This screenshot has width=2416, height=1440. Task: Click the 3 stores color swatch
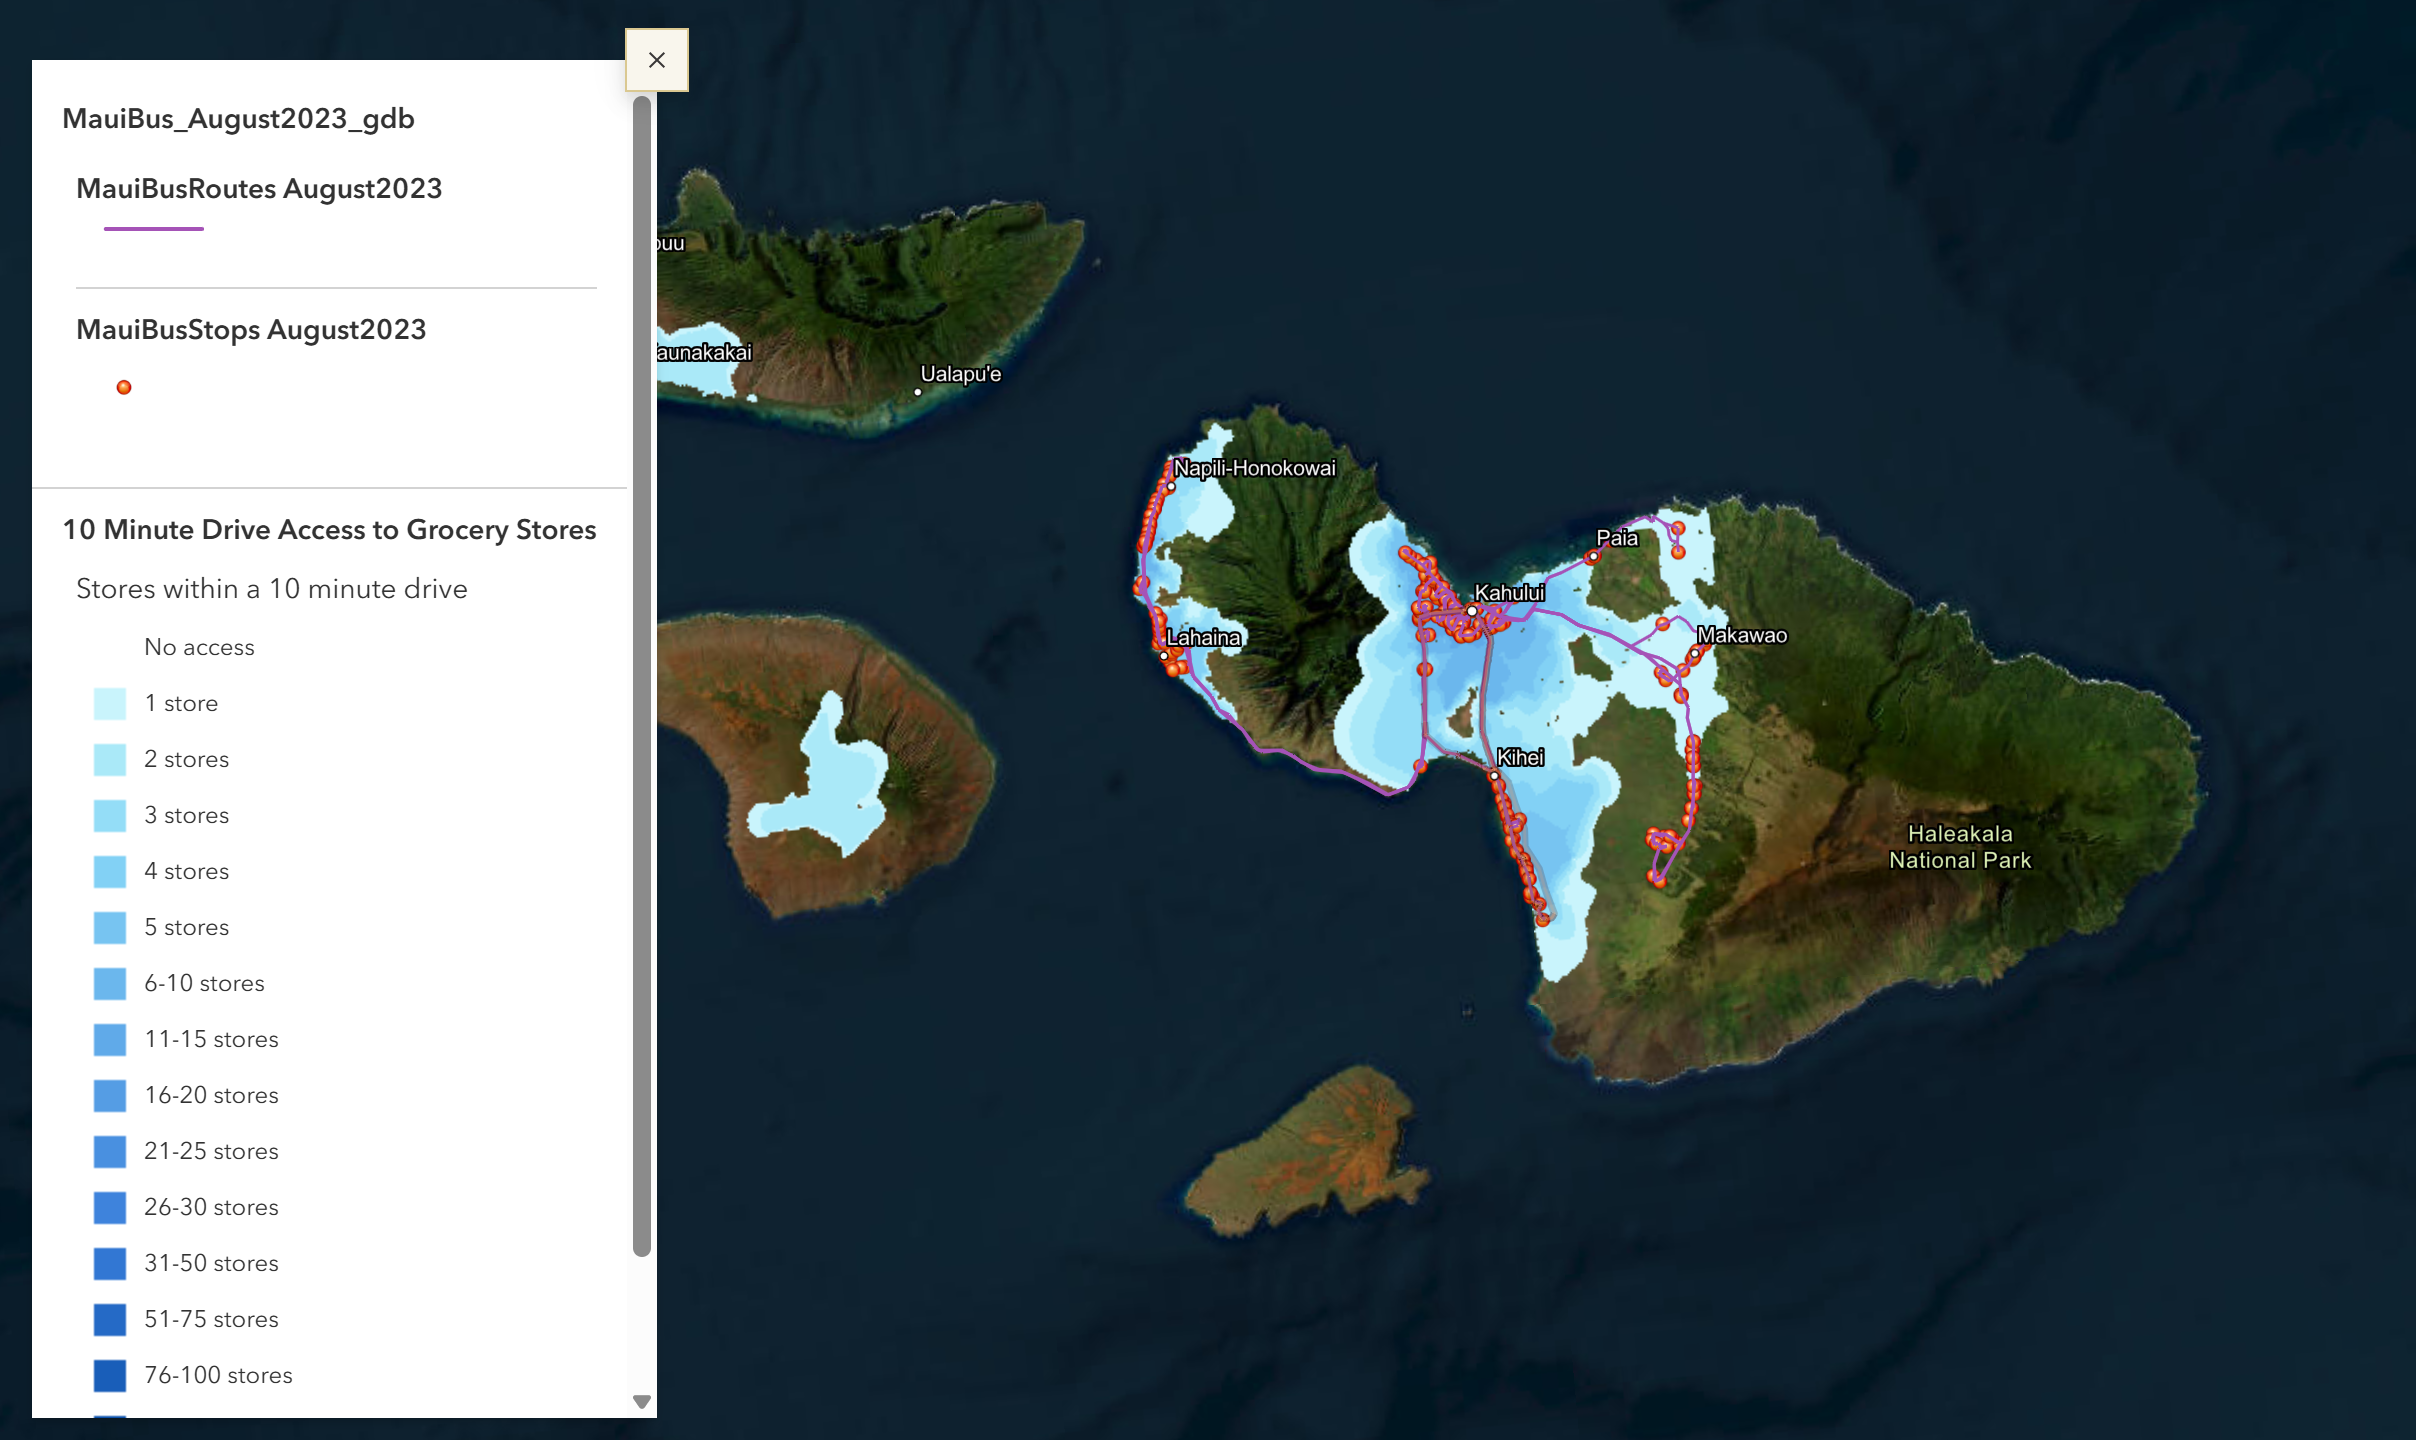coord(110,816)
